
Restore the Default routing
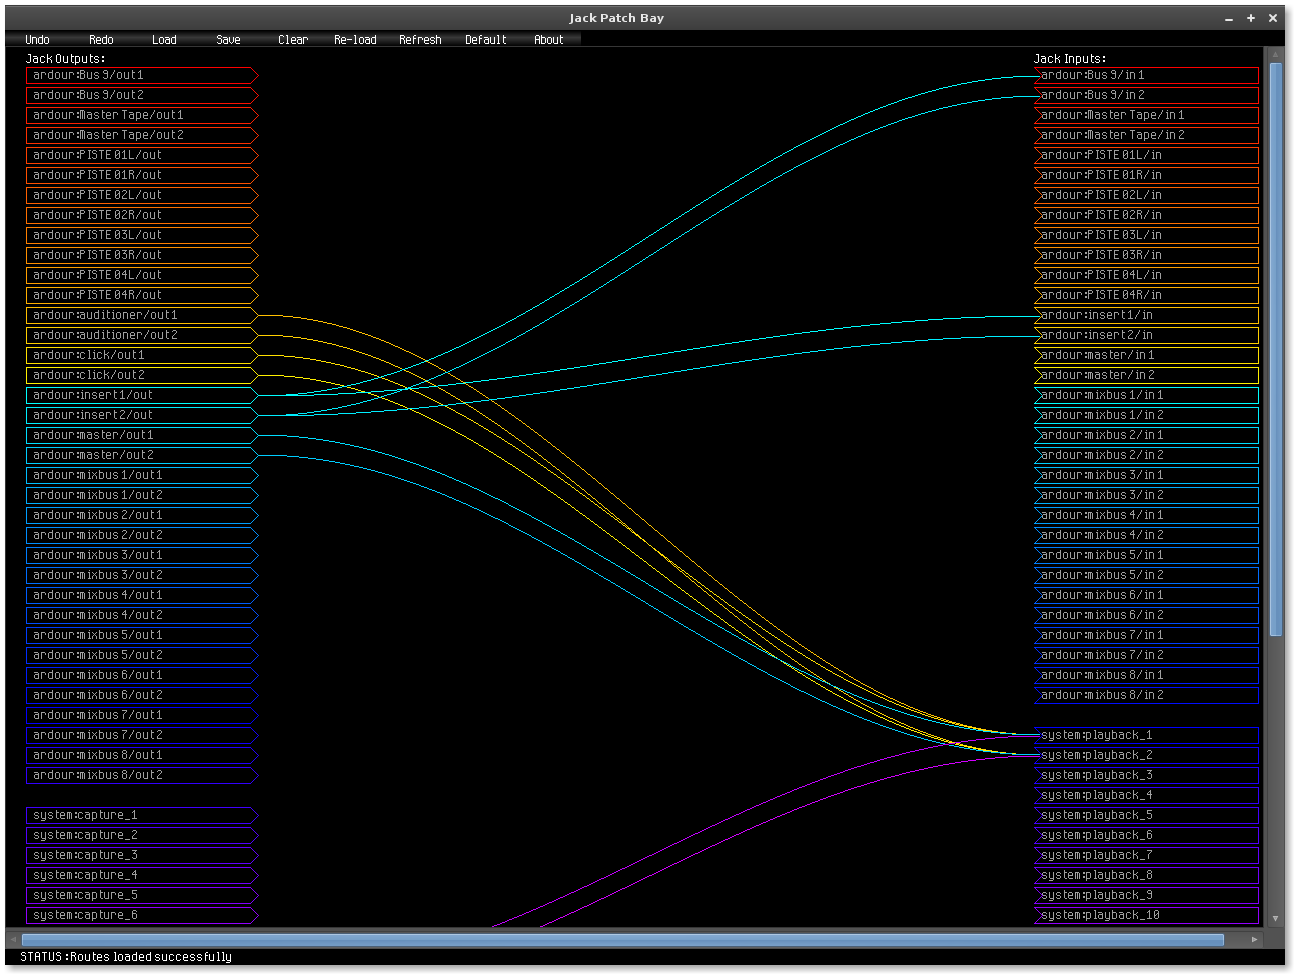tap(485, 40)
